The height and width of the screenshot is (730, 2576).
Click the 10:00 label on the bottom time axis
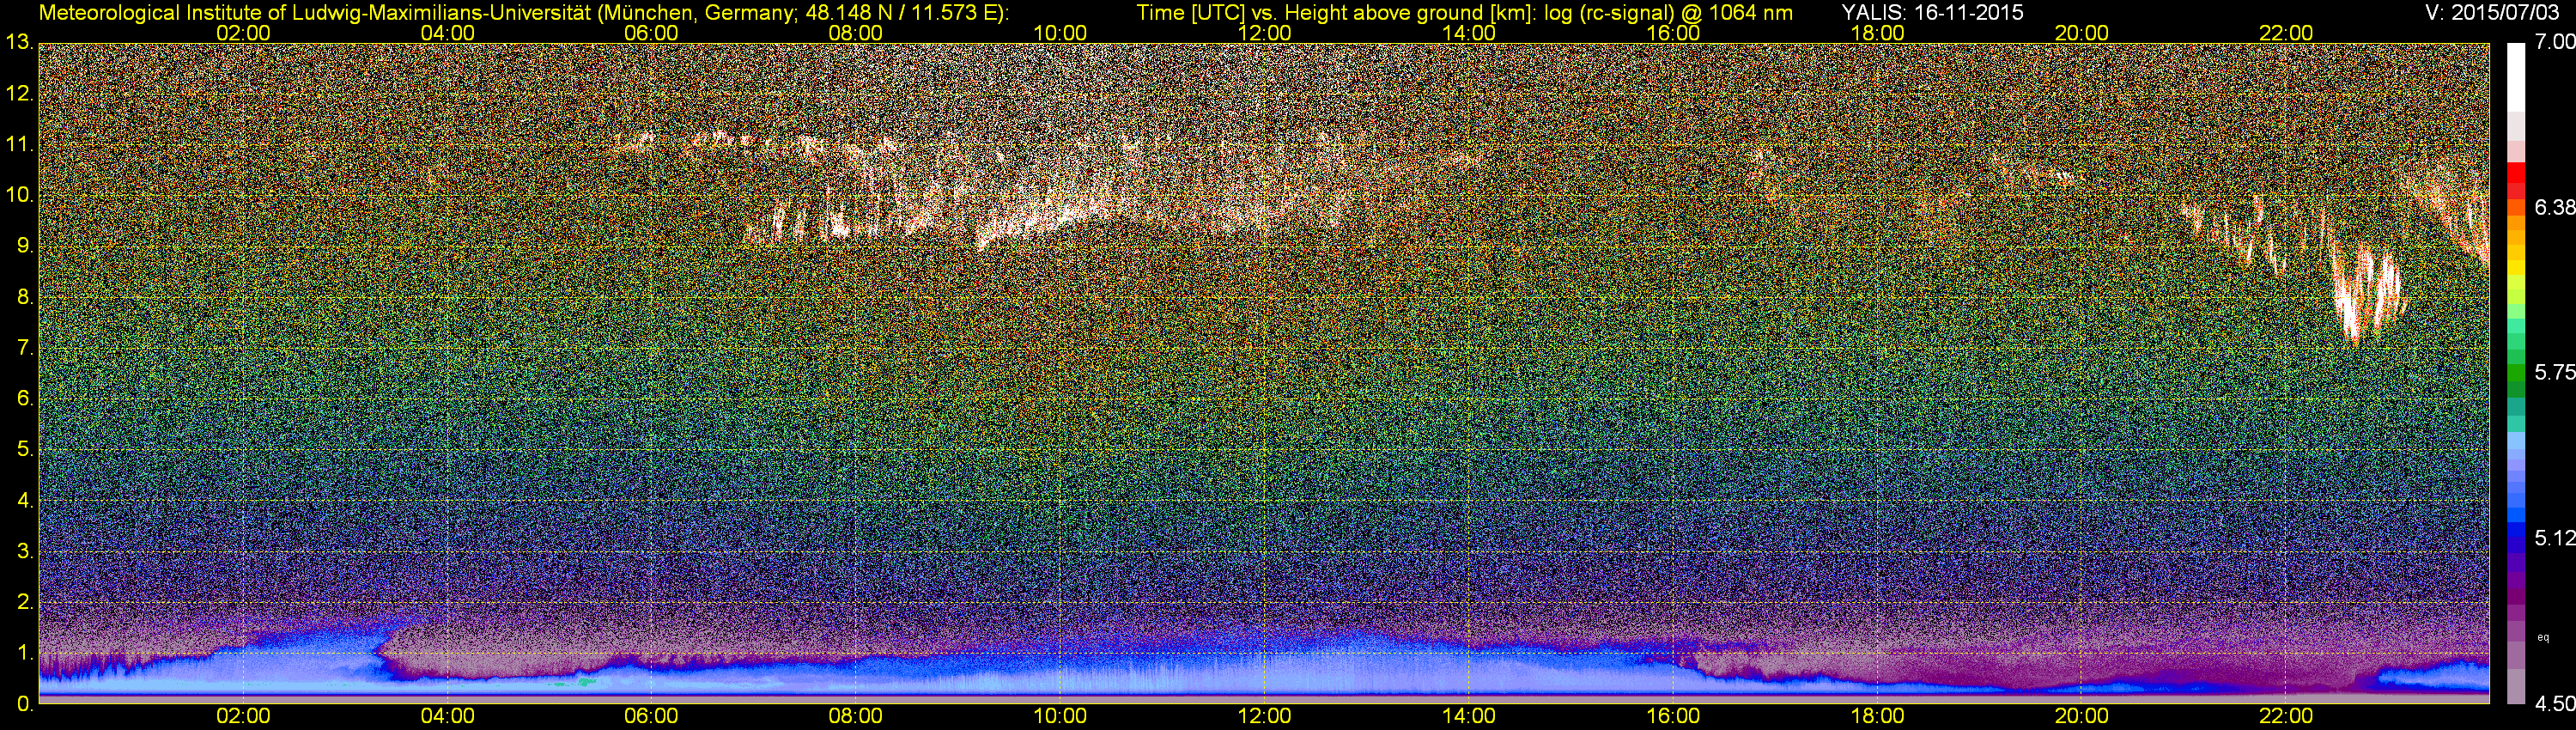tap(1060, 717)
